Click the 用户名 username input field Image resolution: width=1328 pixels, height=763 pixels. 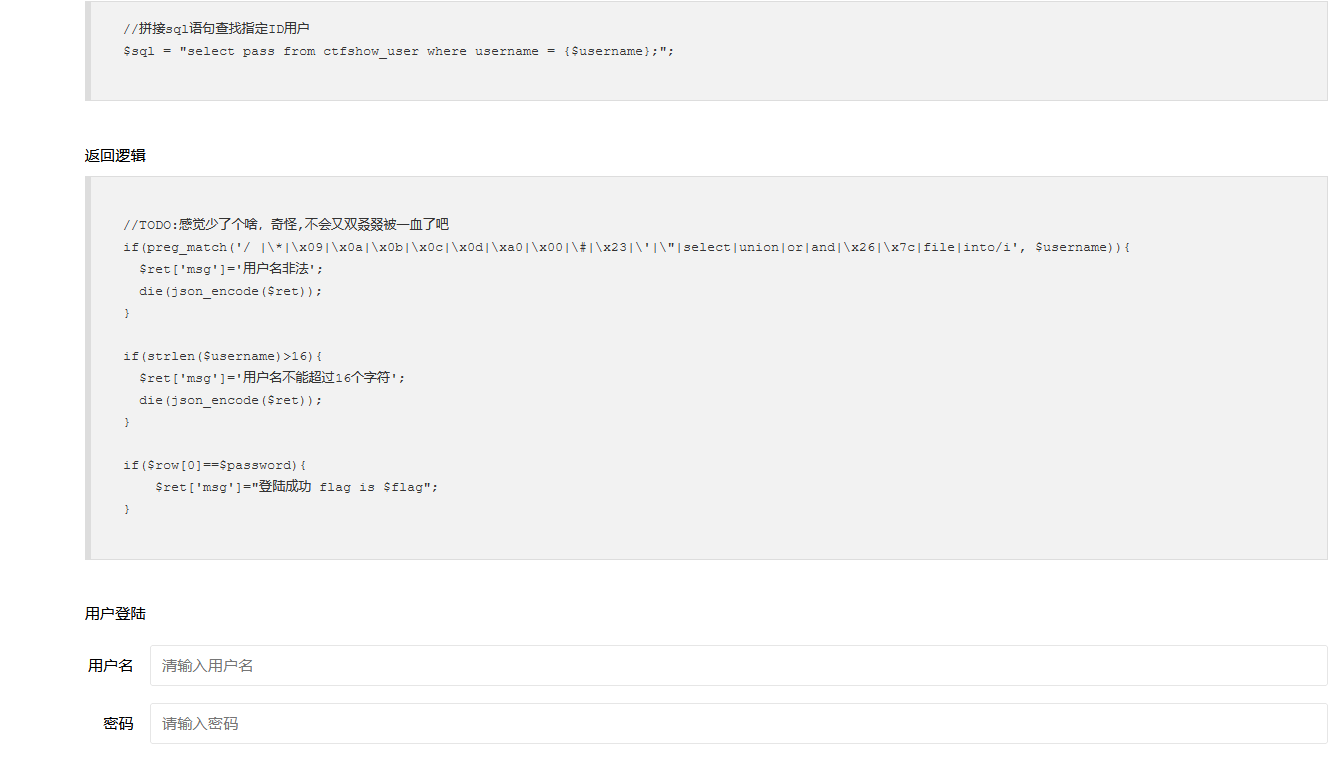coord(738,665)
